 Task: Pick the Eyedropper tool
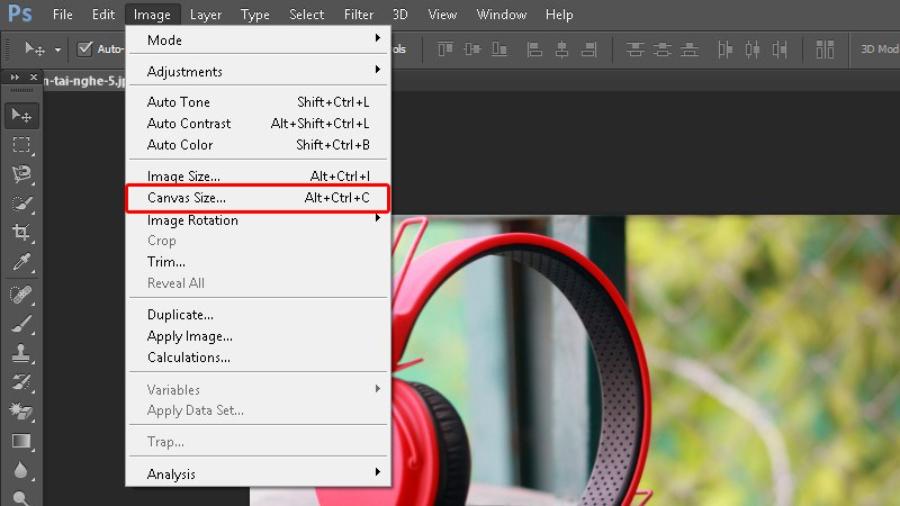pyautogui.click(x=21, y=262)
